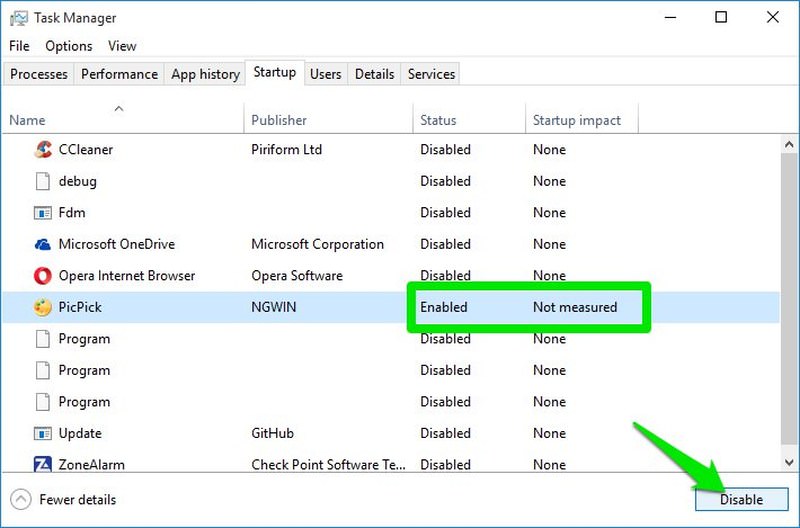The image size is (800, 528).
Task: Click the Check Point Software publisher cell
Action: tap(329, 465)
